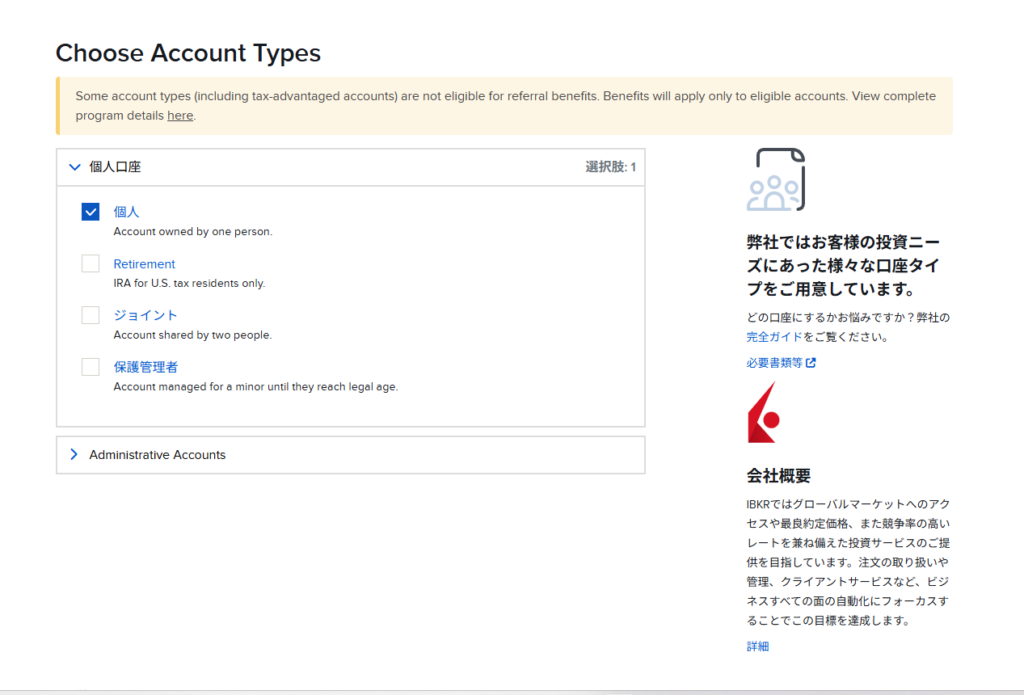The image size is (1024, 695).
Task: Click 'IRA for U.S. tax residents only.' text
Action: click(x=189, y=283)
